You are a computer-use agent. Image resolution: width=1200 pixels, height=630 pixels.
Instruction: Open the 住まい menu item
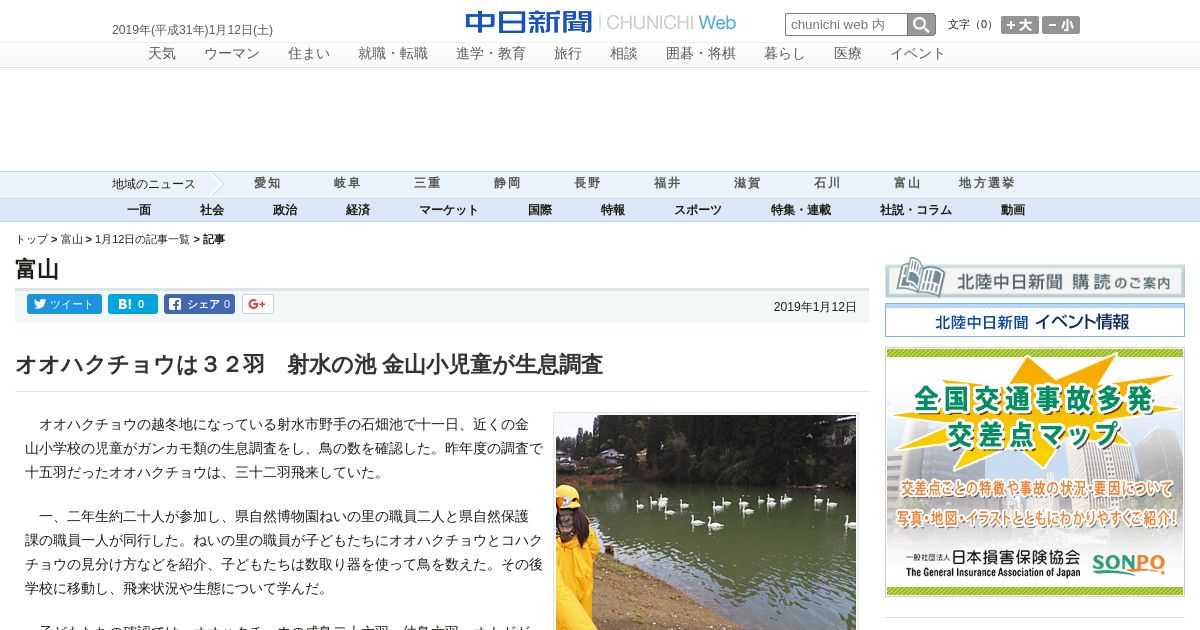click(x=309, y=54)
